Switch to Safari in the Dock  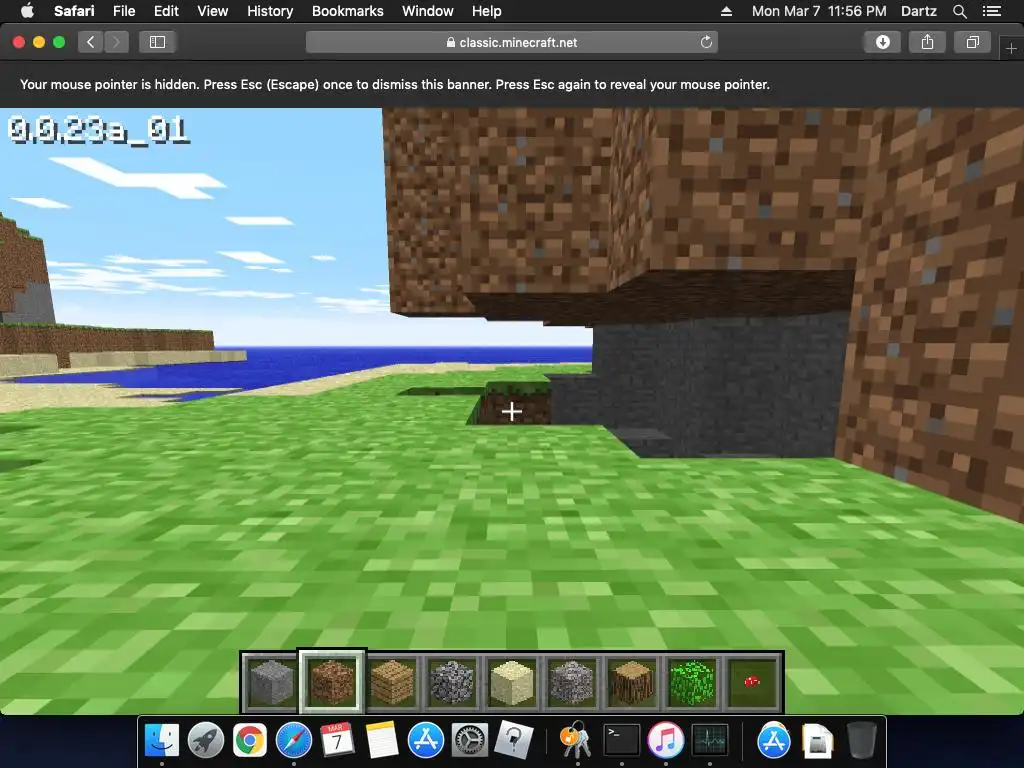click(294, 740)
